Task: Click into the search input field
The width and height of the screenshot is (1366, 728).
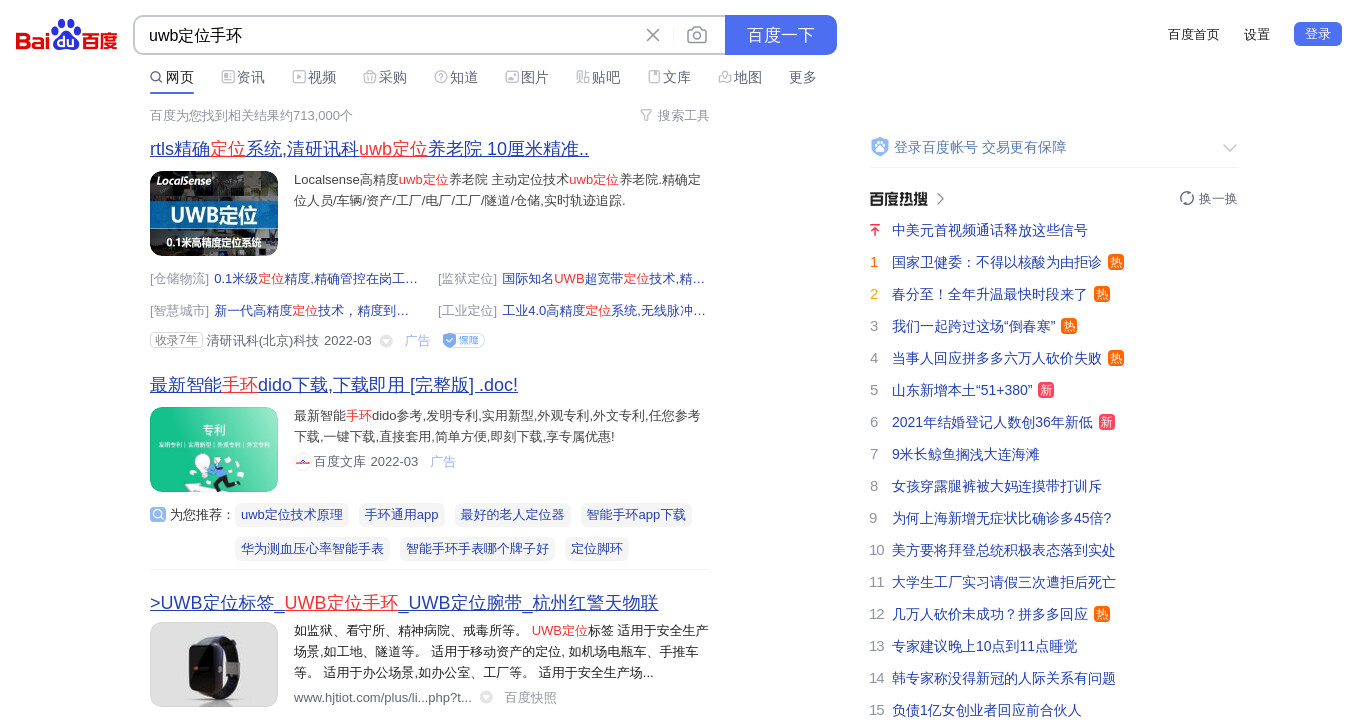Action: click(390, 35)
